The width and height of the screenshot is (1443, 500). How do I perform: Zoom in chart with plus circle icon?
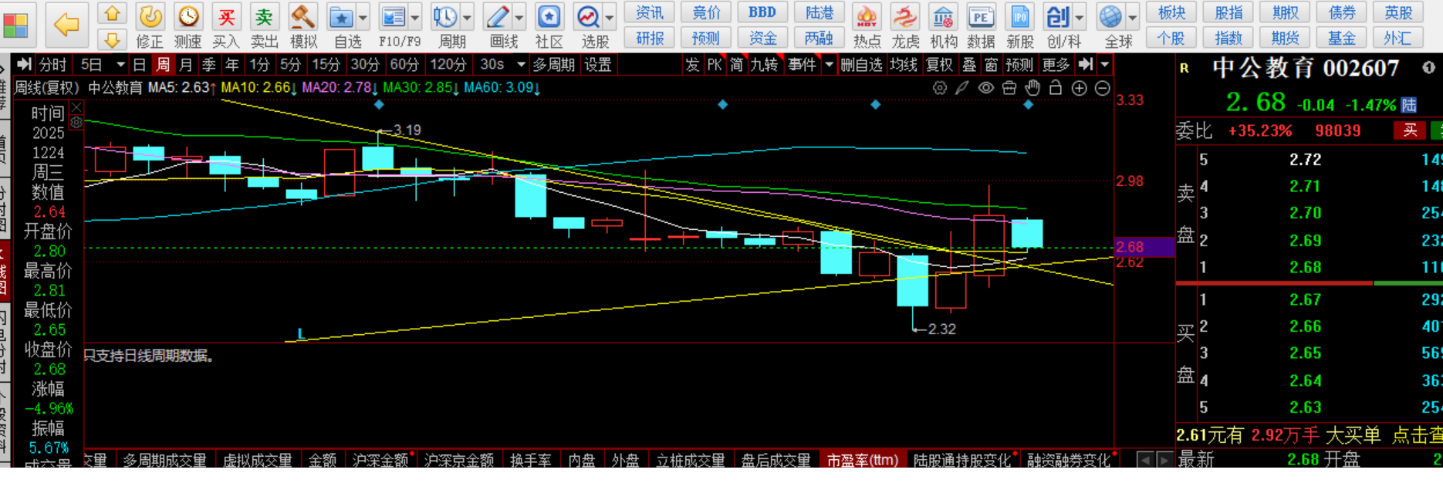(1080, 88)
